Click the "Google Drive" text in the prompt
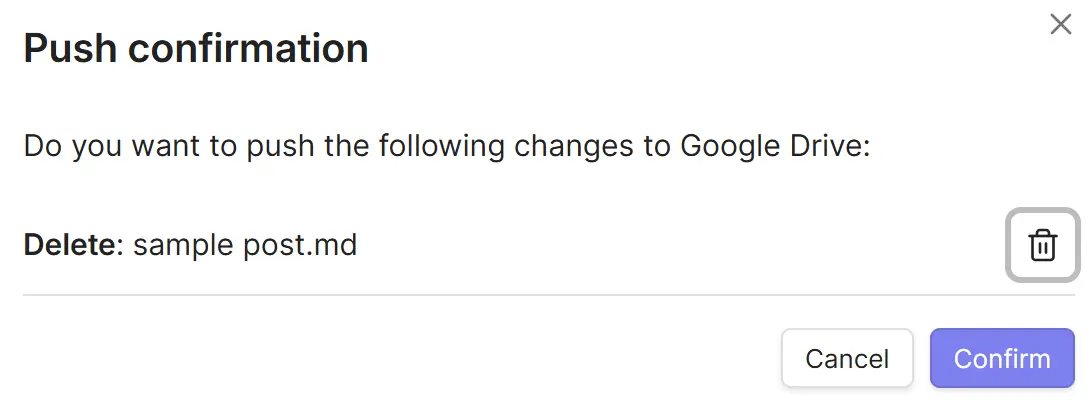 (x=775, y=146)
